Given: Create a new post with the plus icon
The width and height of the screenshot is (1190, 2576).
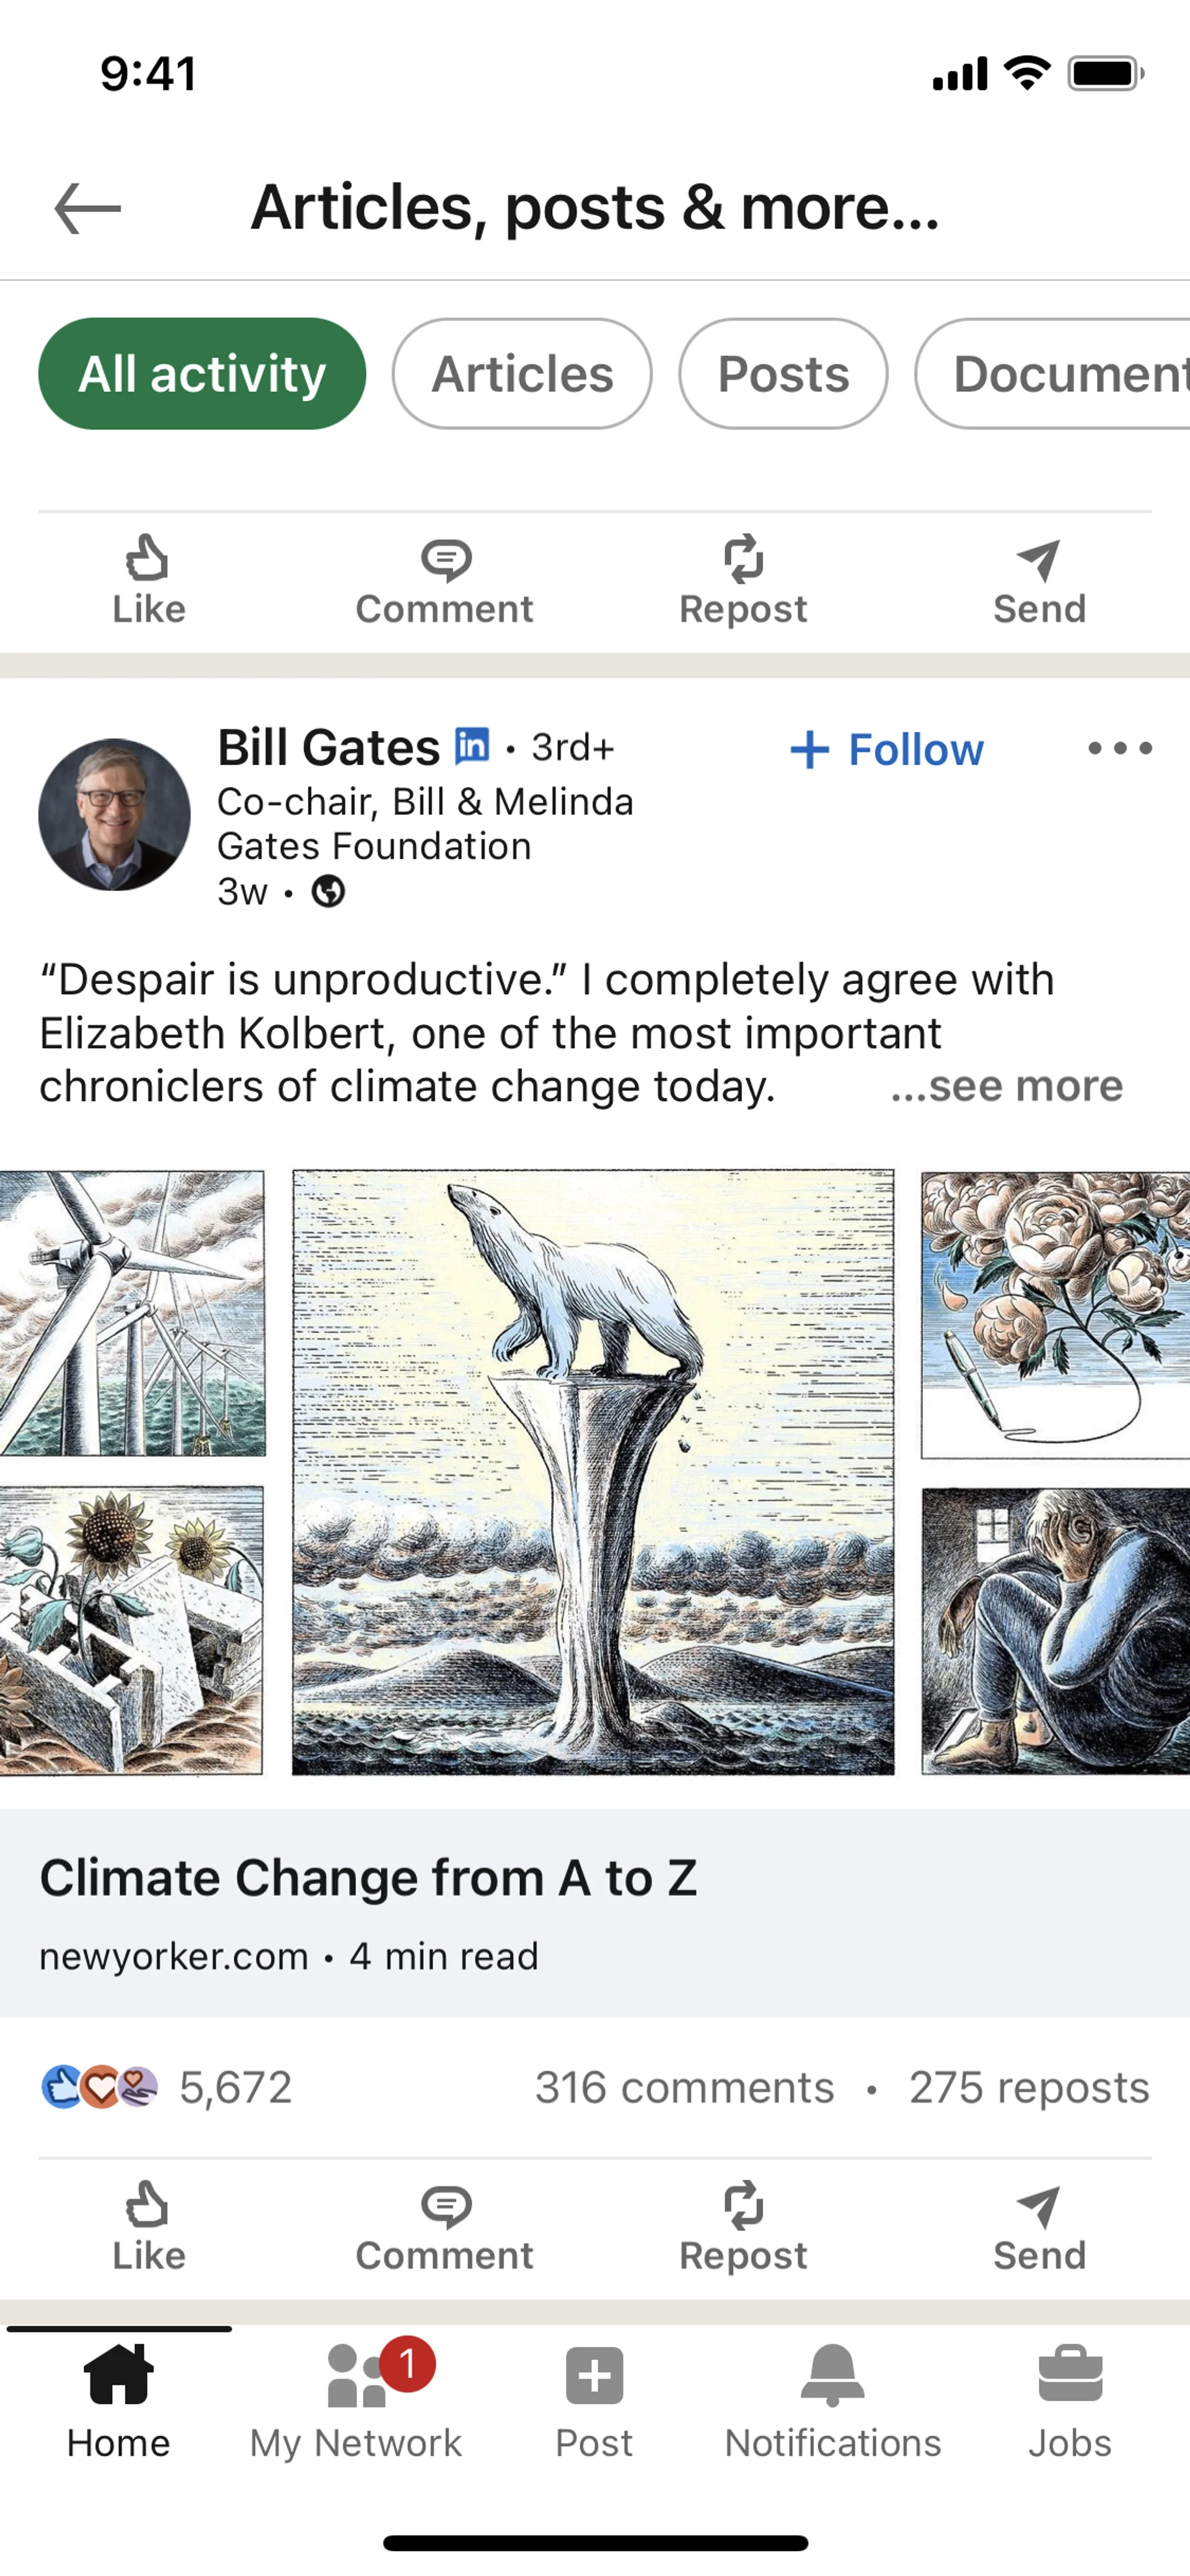Looking at the screenshot, I should [x=594, y=2400].
